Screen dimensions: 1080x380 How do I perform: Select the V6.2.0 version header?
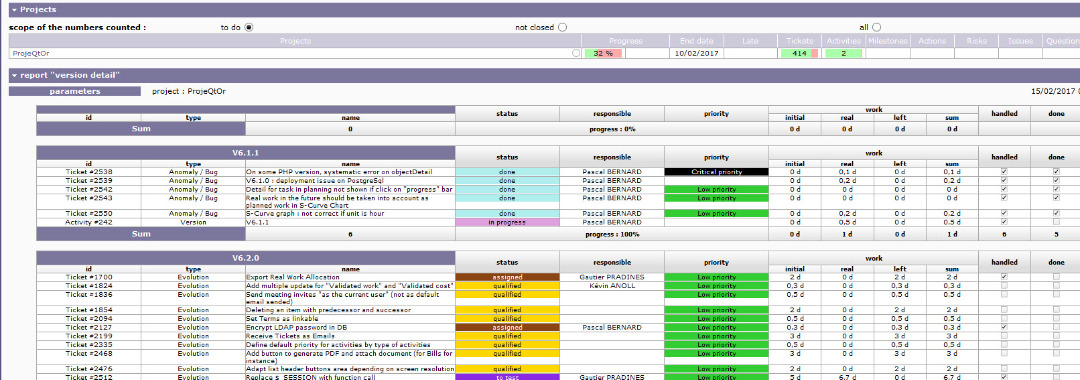[245, 257]
